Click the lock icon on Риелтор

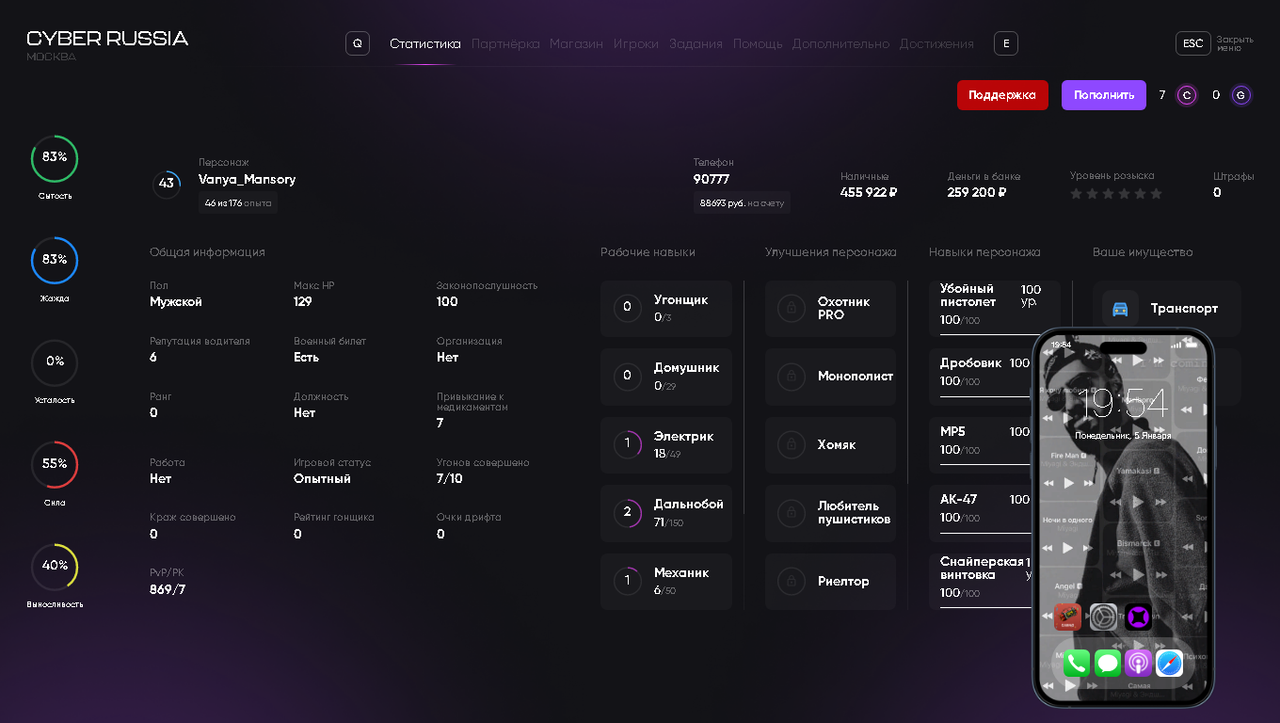pos(792,581)
